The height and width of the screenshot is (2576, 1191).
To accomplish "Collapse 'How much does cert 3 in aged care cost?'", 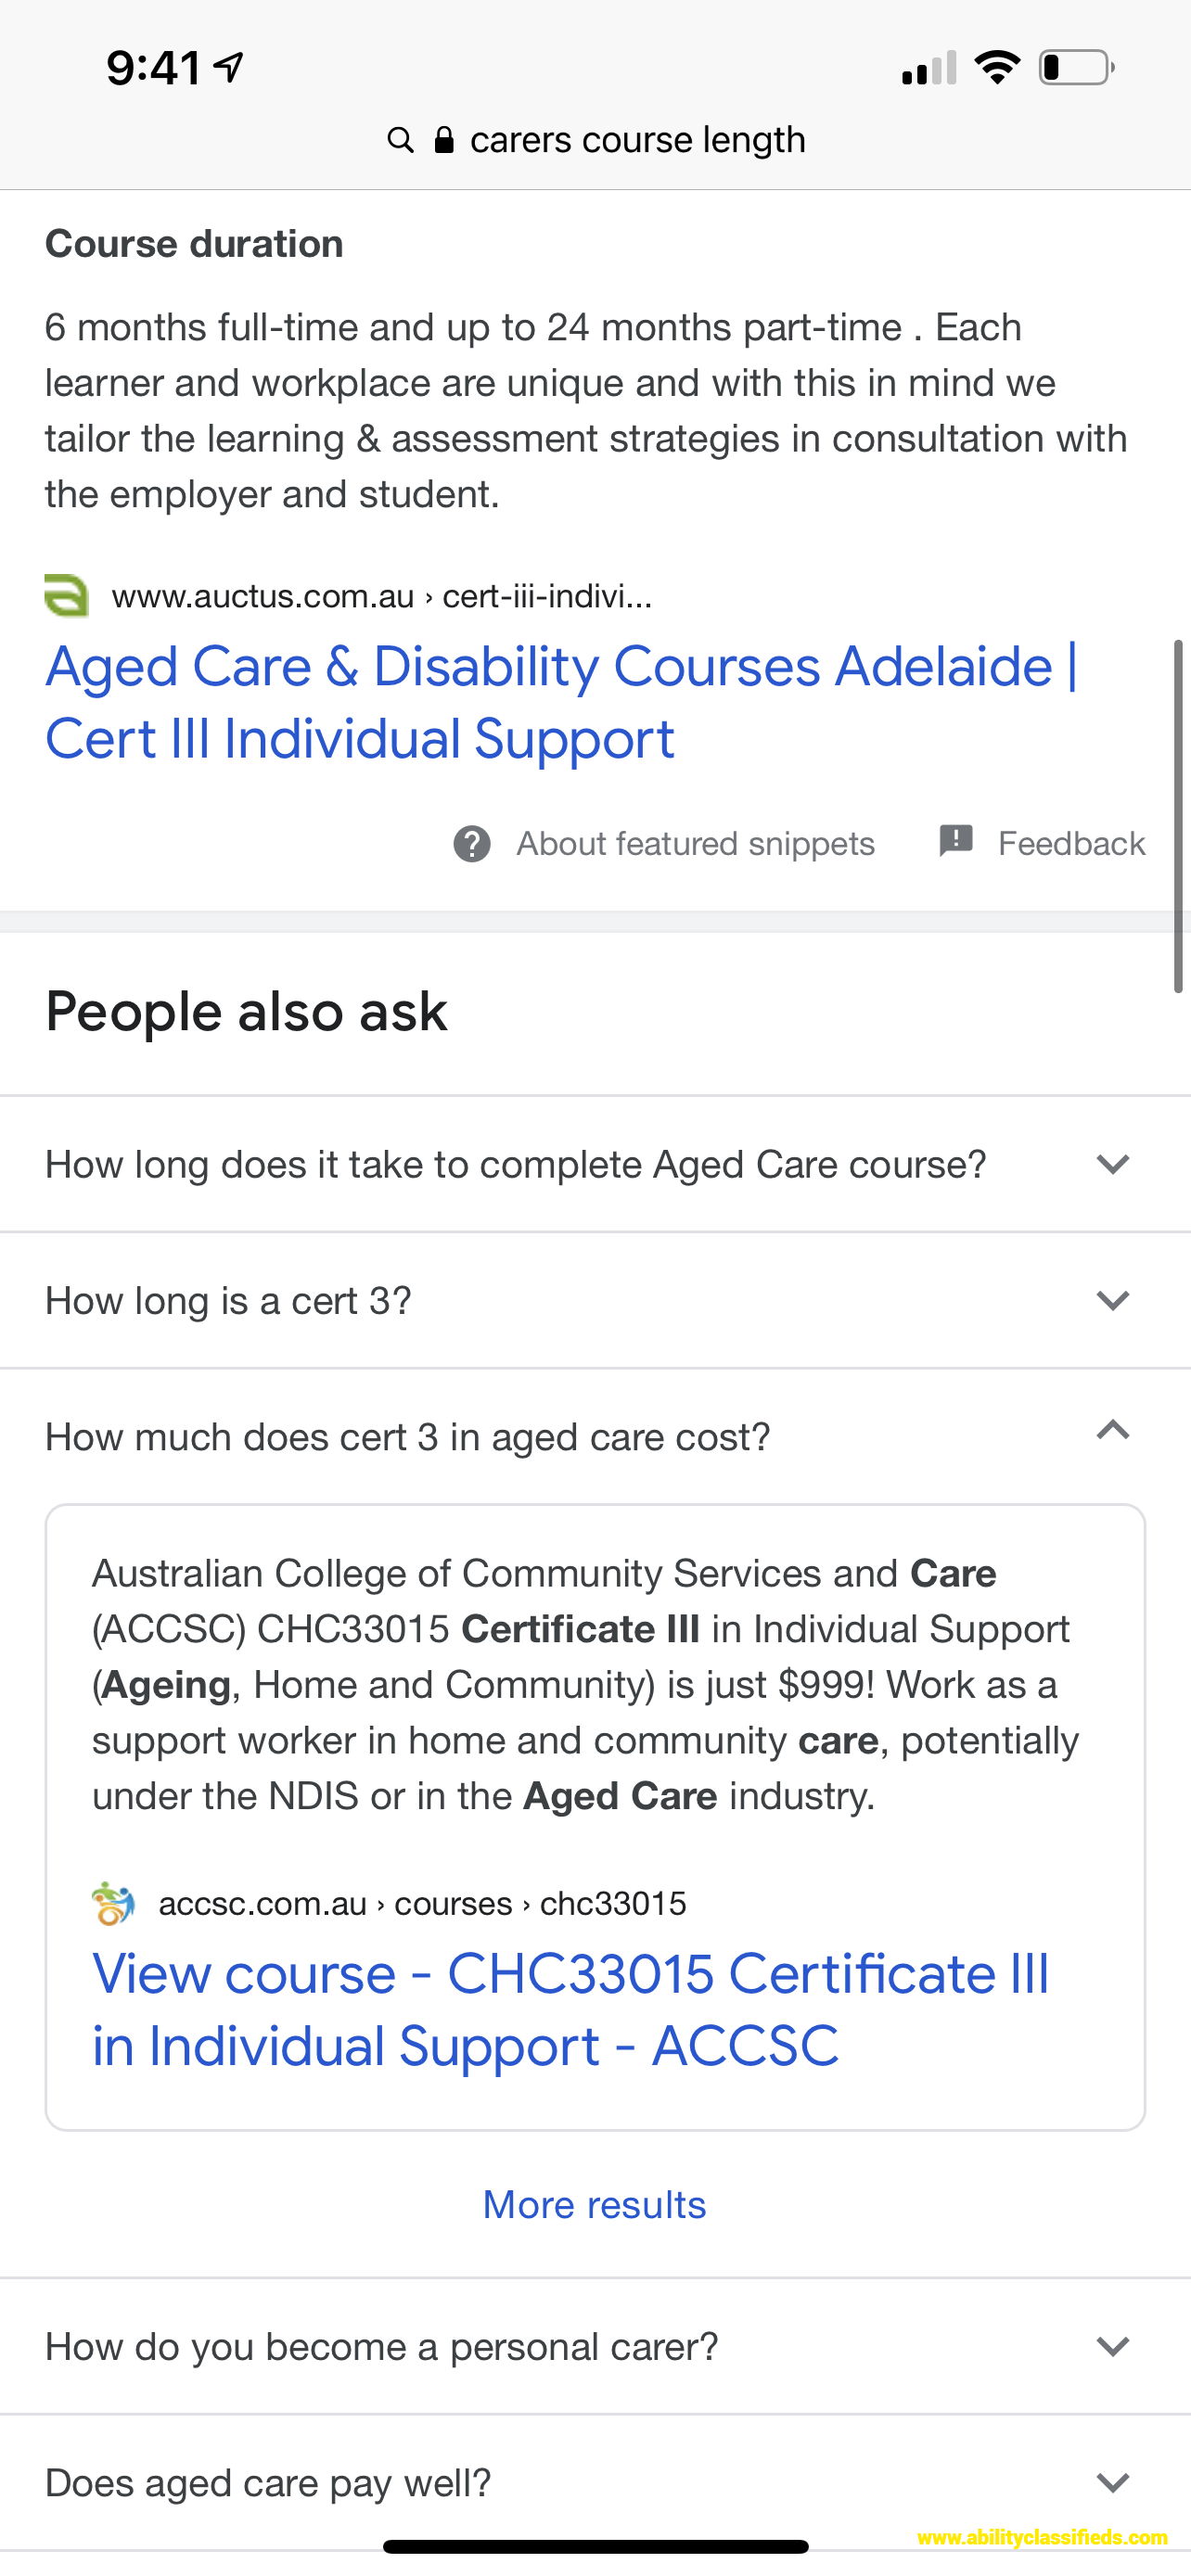I will click(x=595, y=1436).
